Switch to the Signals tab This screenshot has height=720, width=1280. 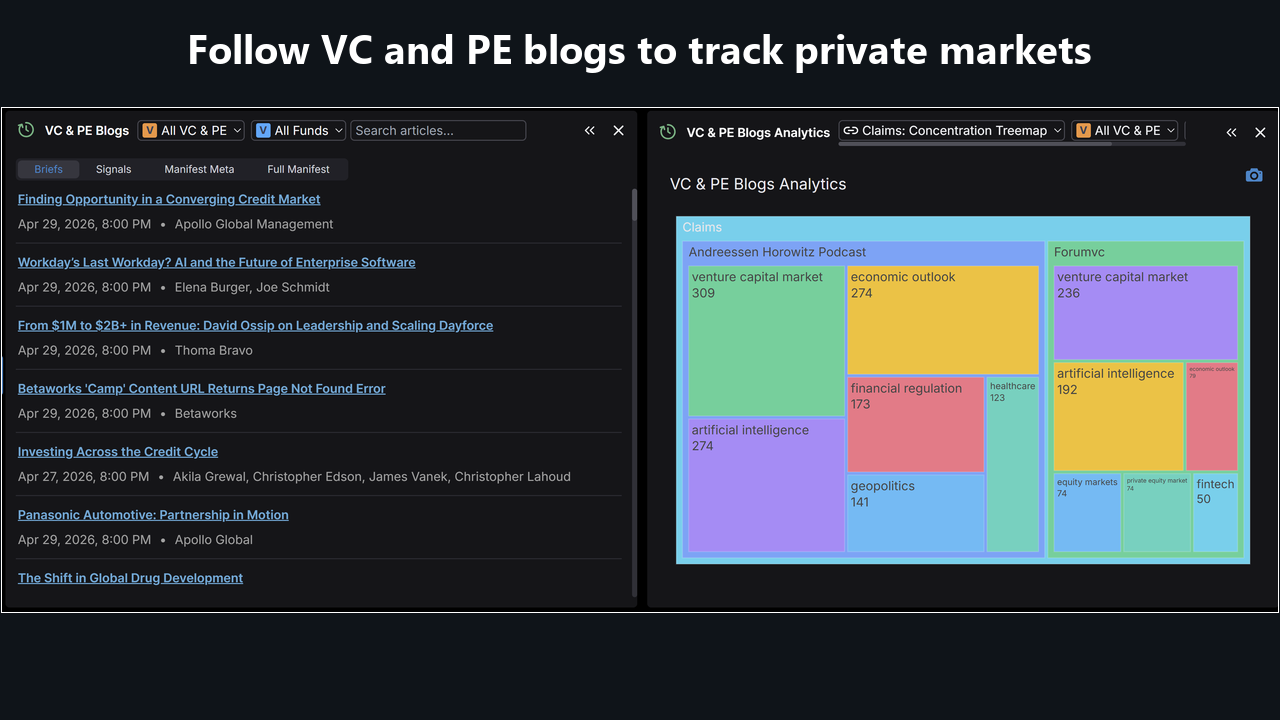pos(114,169)
